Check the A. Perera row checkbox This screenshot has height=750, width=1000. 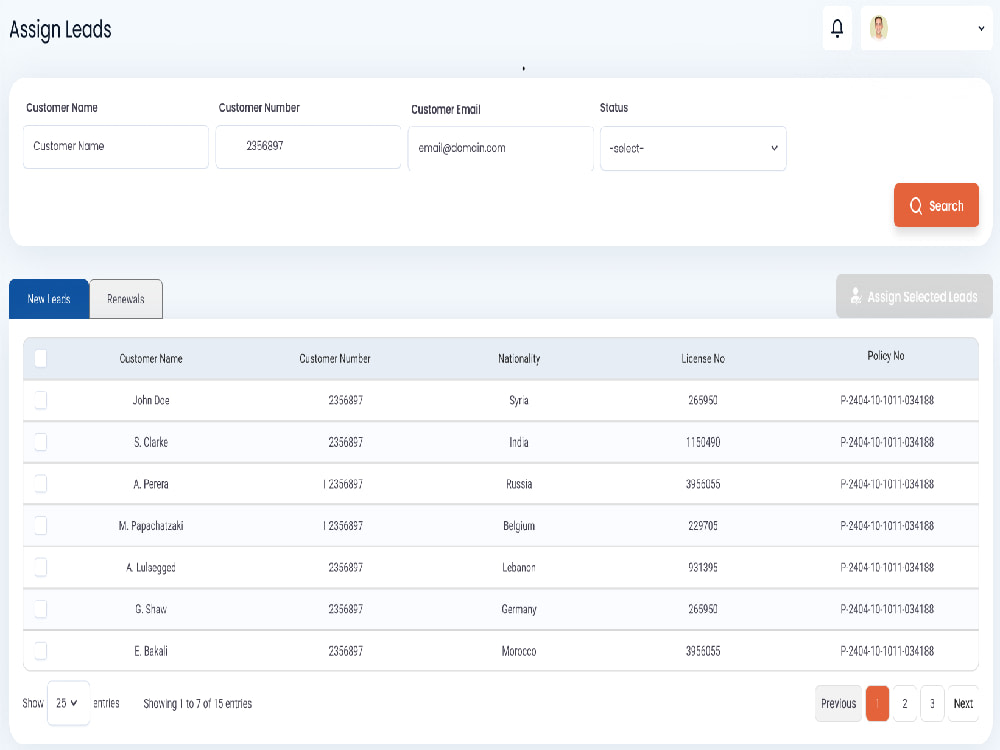[40, 483]
